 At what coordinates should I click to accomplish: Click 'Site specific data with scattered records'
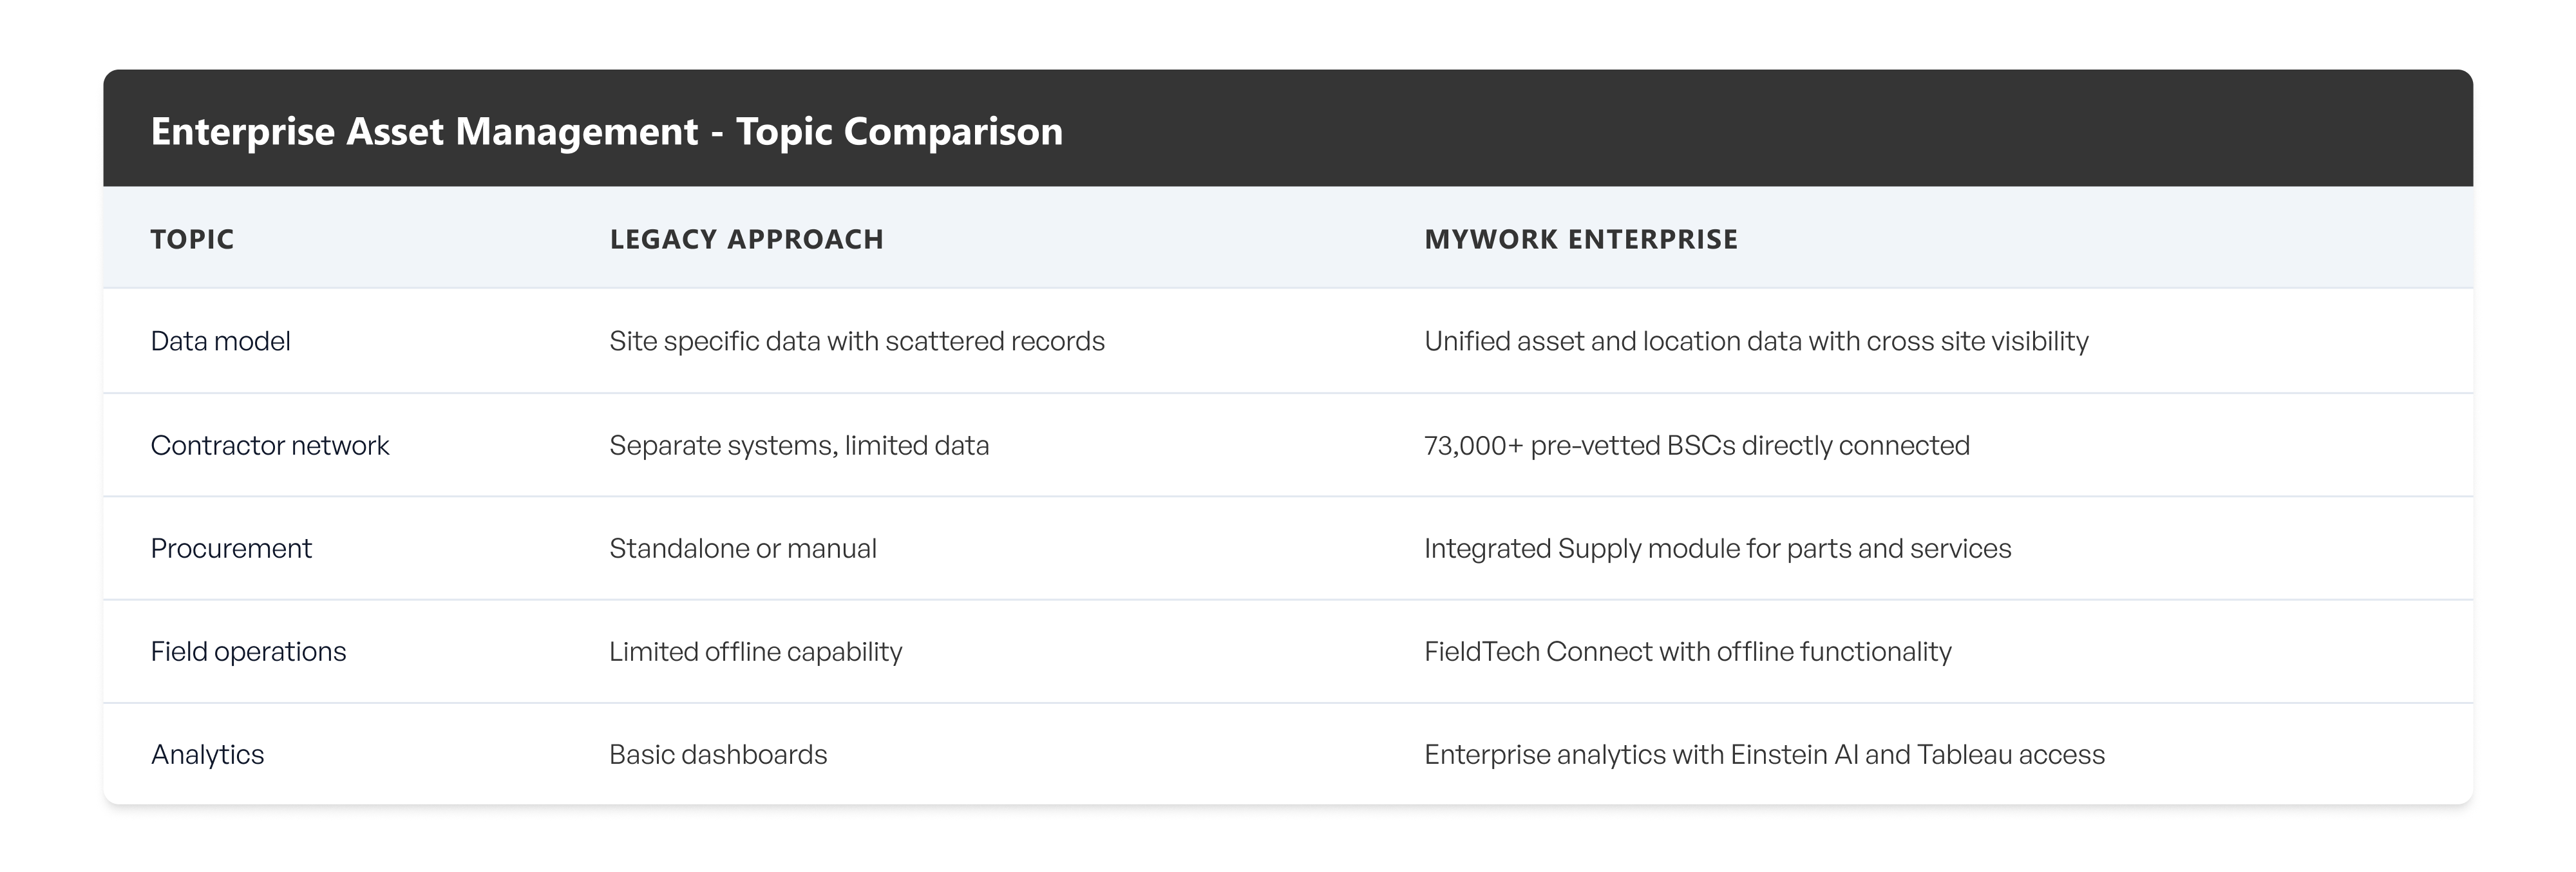point(856,341)
